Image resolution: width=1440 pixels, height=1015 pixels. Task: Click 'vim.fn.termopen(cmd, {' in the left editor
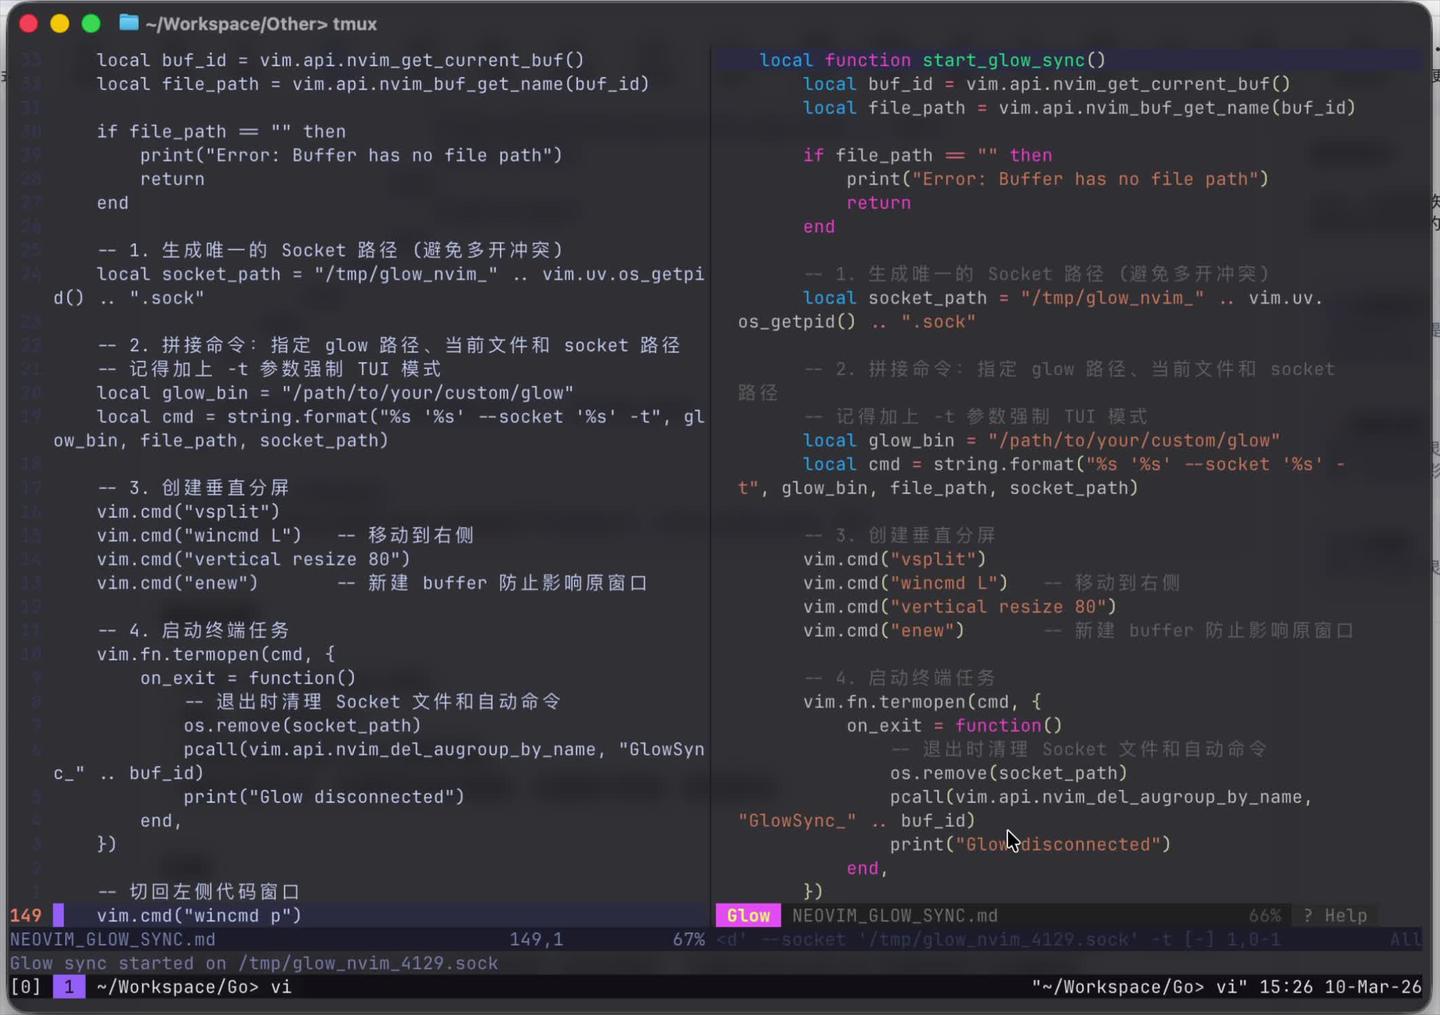(216, 654)
